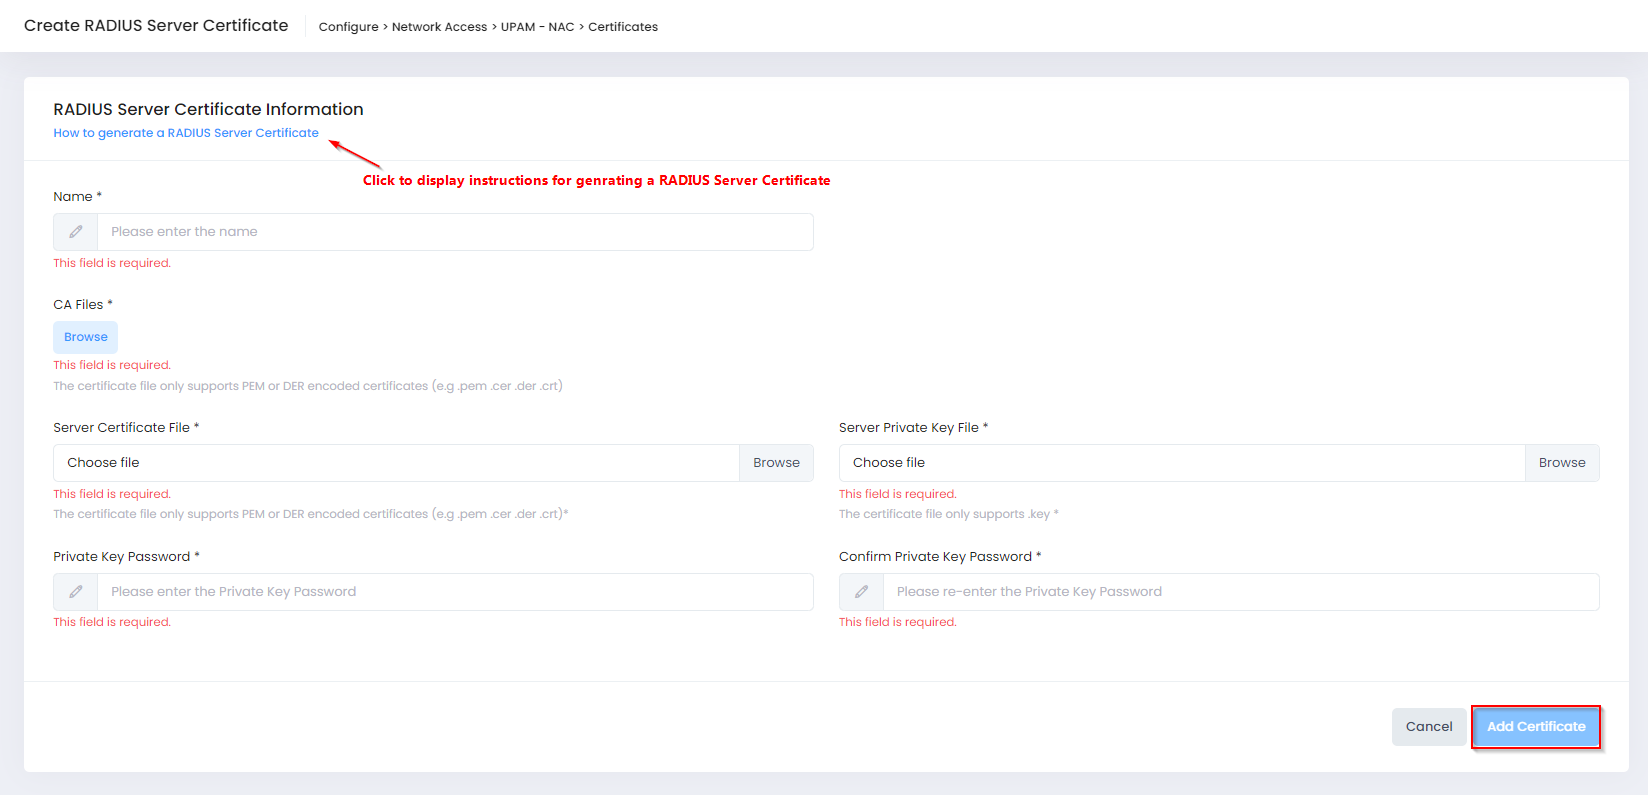Open the RADIUS certificate generation instructions link
This screenshot has width=1648, height=795.
[x=186, y=133]
